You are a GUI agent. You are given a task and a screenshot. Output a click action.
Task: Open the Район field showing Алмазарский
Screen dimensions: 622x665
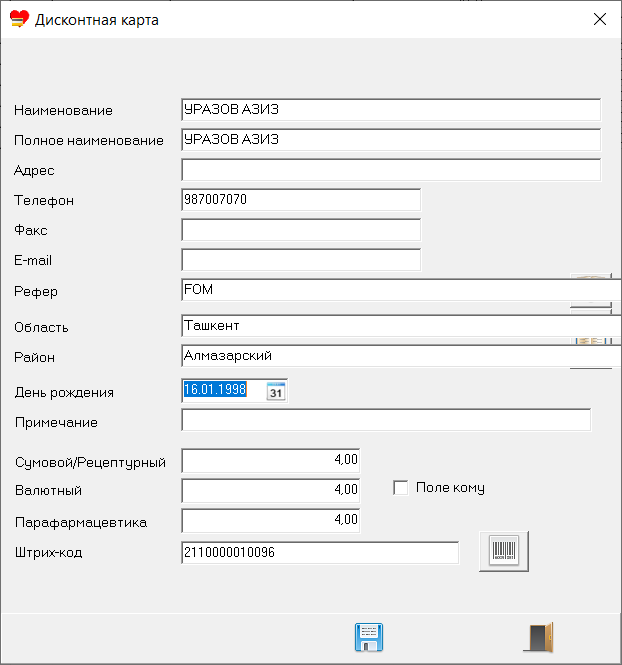pyautogui.click(x=401, y=355)
